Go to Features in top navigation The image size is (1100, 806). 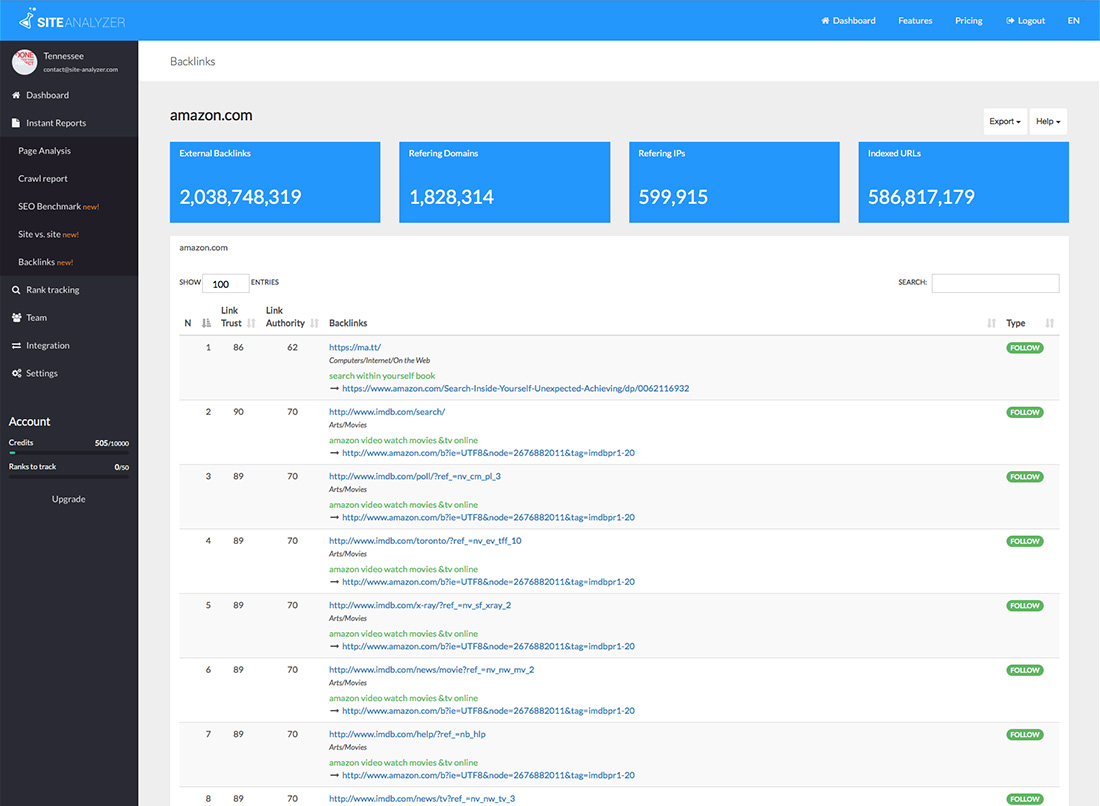point(915,20)
